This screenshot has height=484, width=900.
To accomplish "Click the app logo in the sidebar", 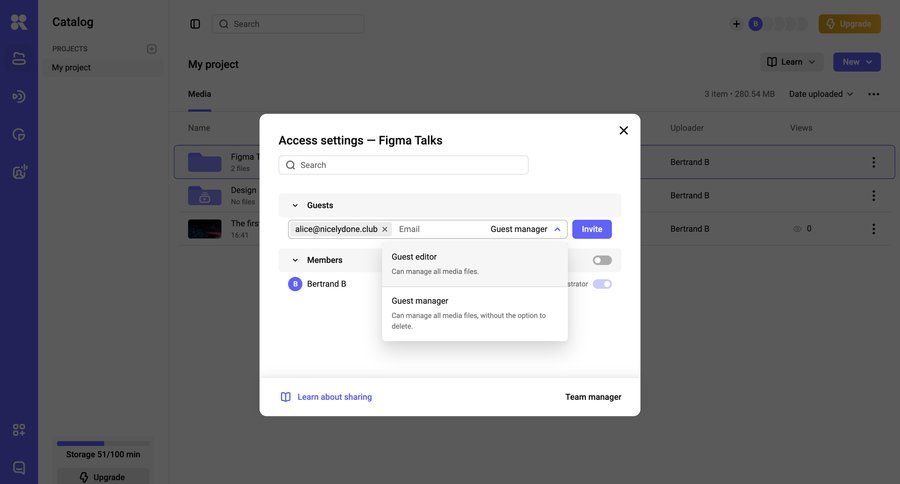I will point(19,22).
